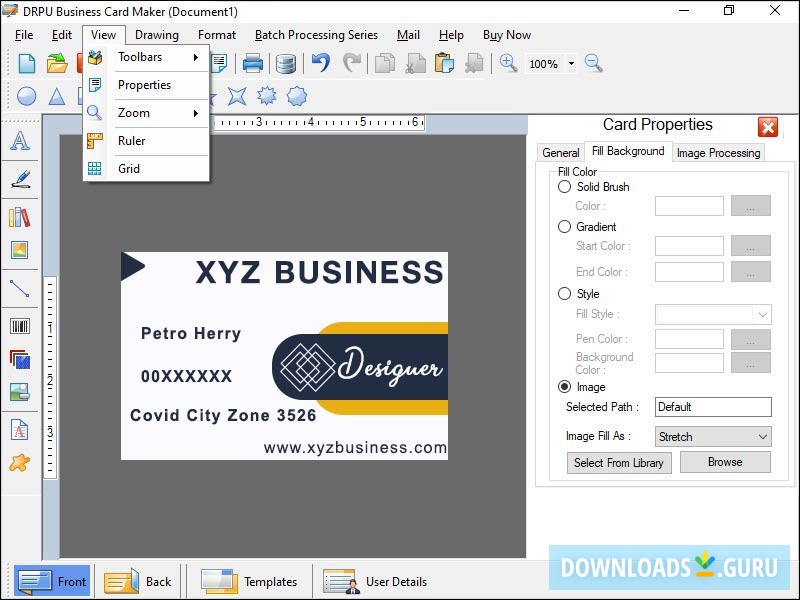This screenshot has height=600, width=800.
Task: Choose Properties in the View menu
Action: pos(146,85)
